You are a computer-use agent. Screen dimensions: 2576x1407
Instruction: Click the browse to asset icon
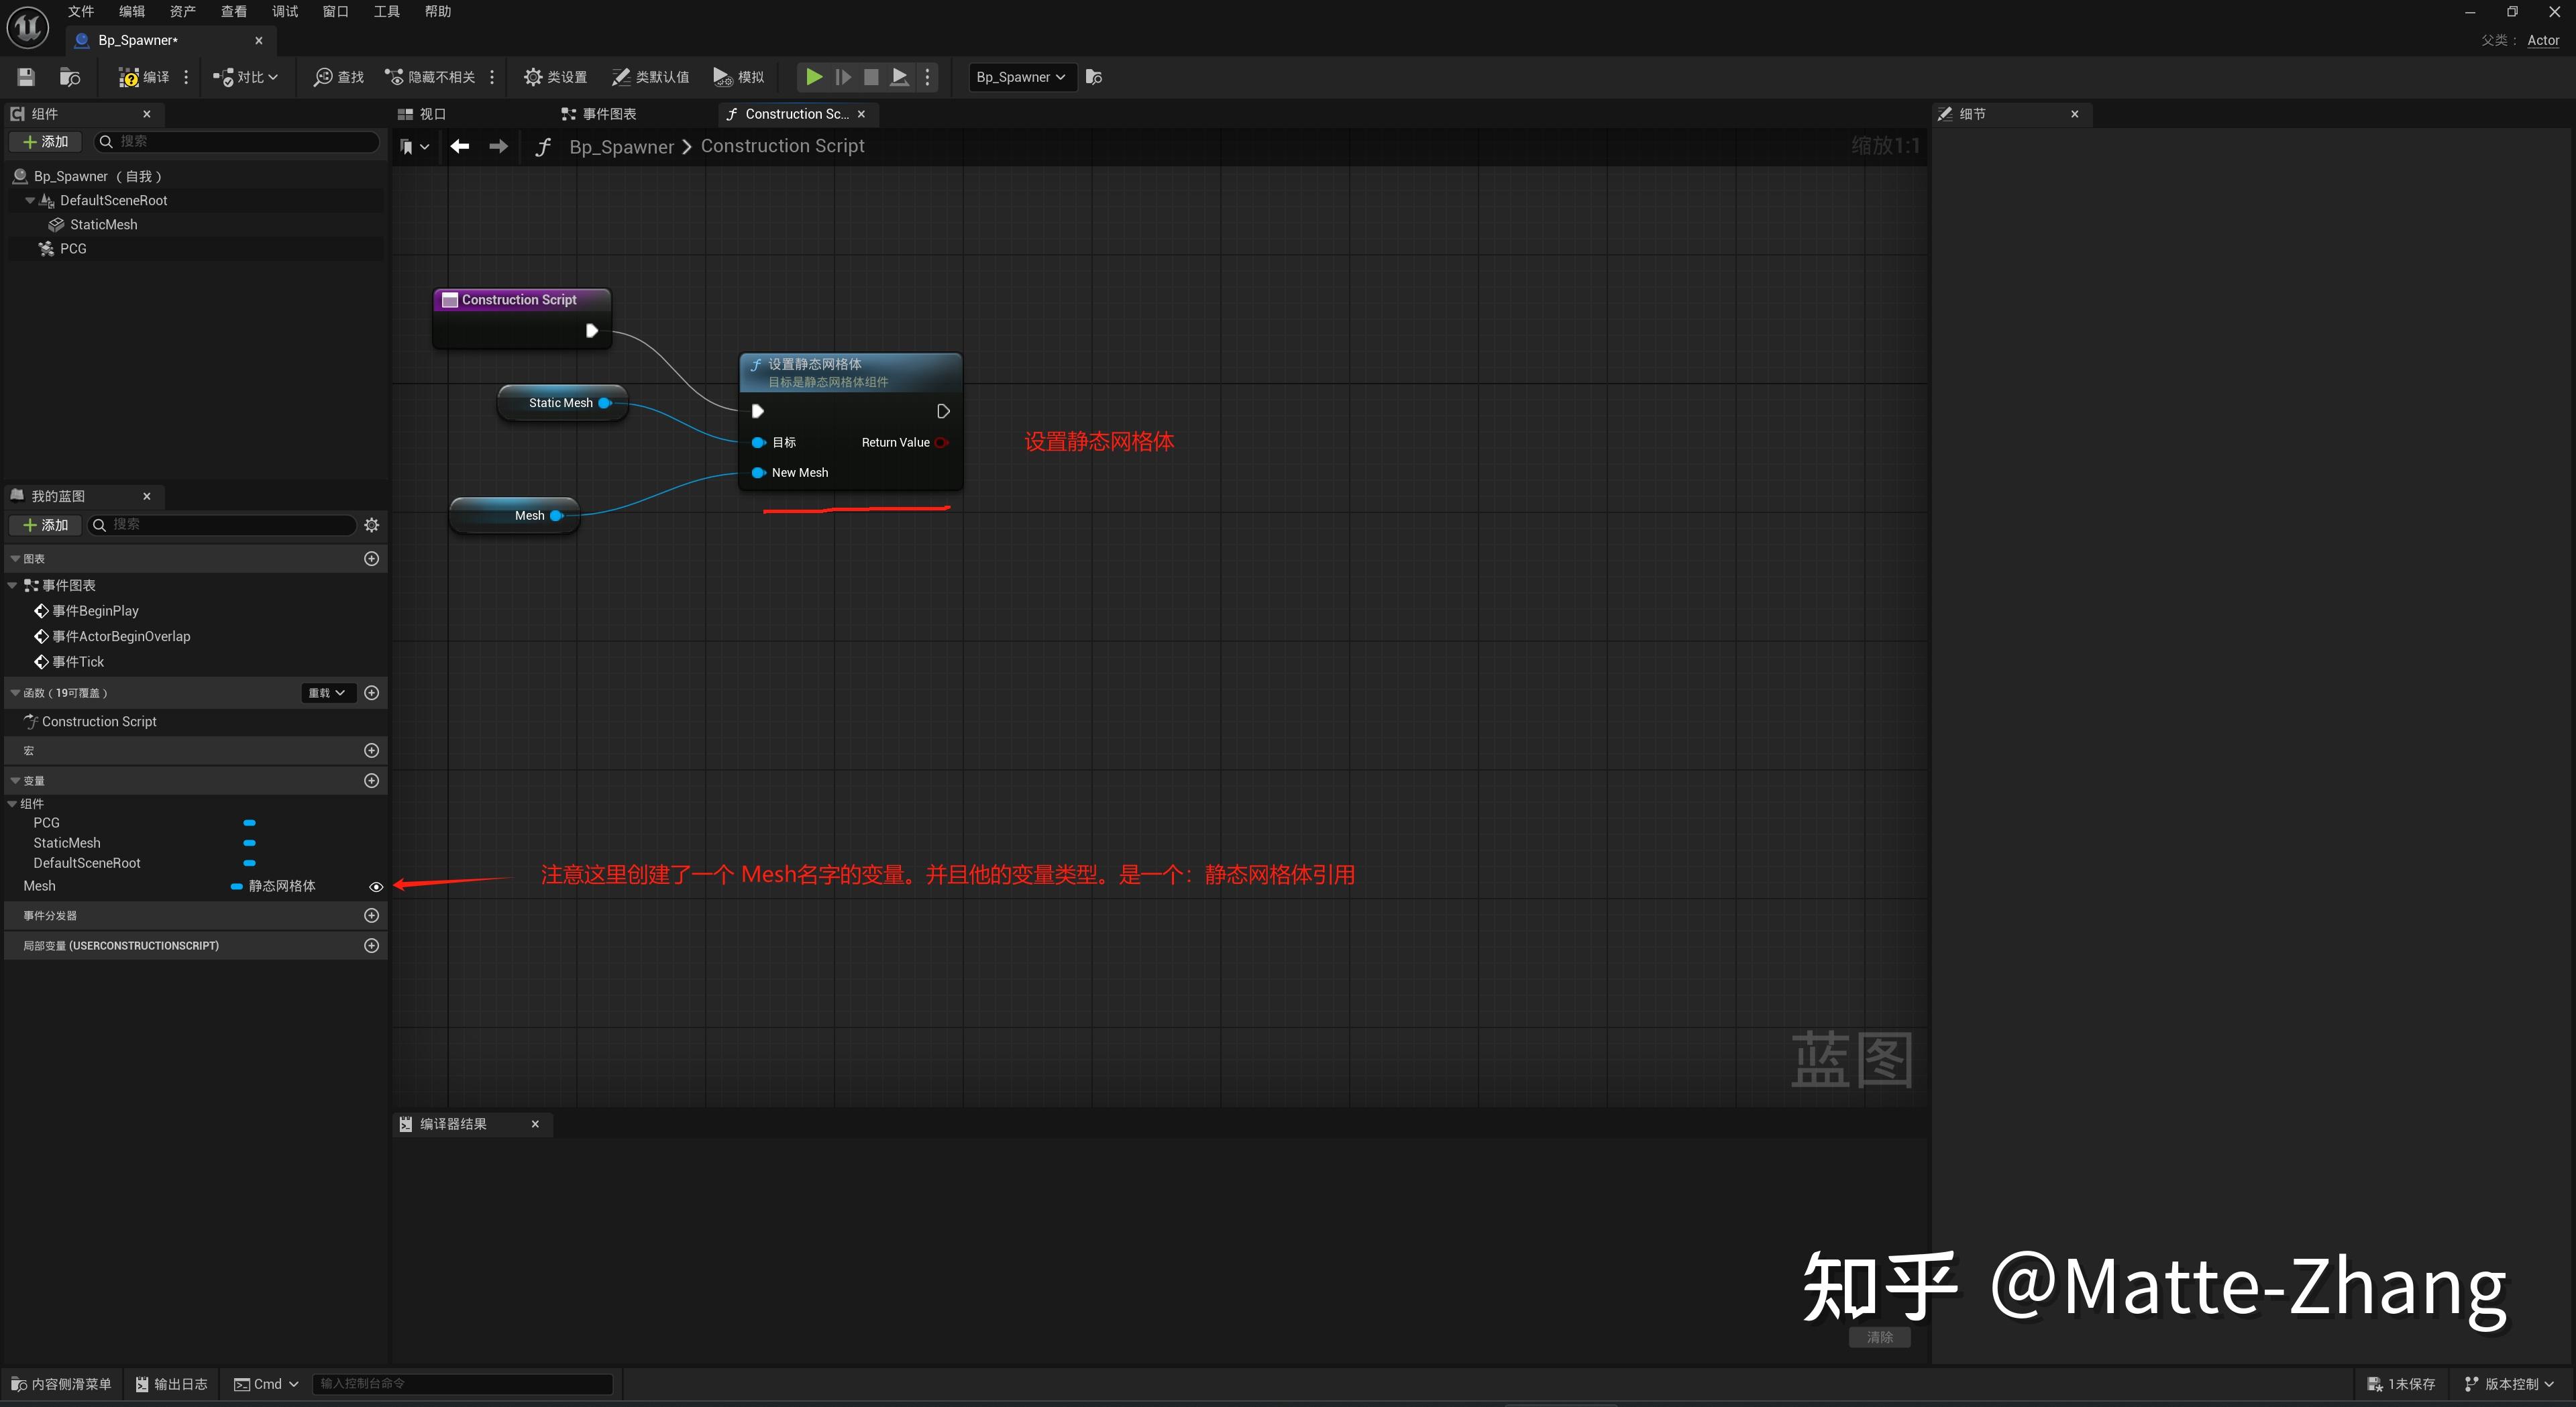(x=70, y=77)
